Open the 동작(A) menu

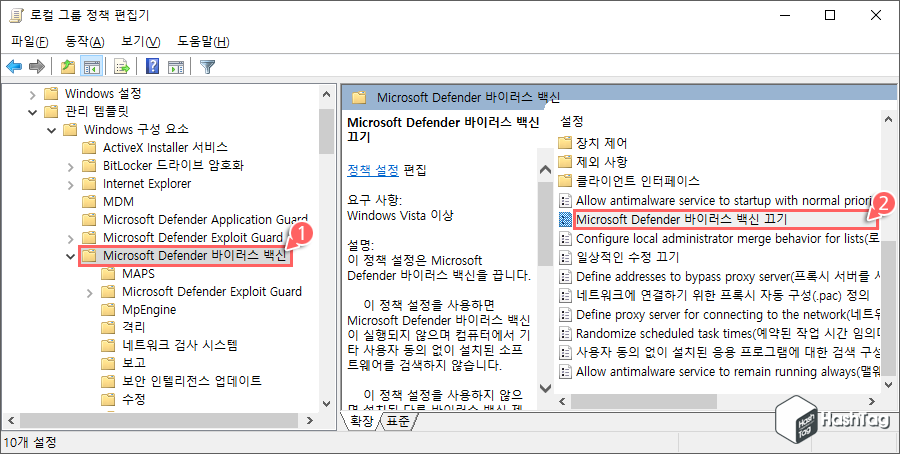[x=85, y=41]
